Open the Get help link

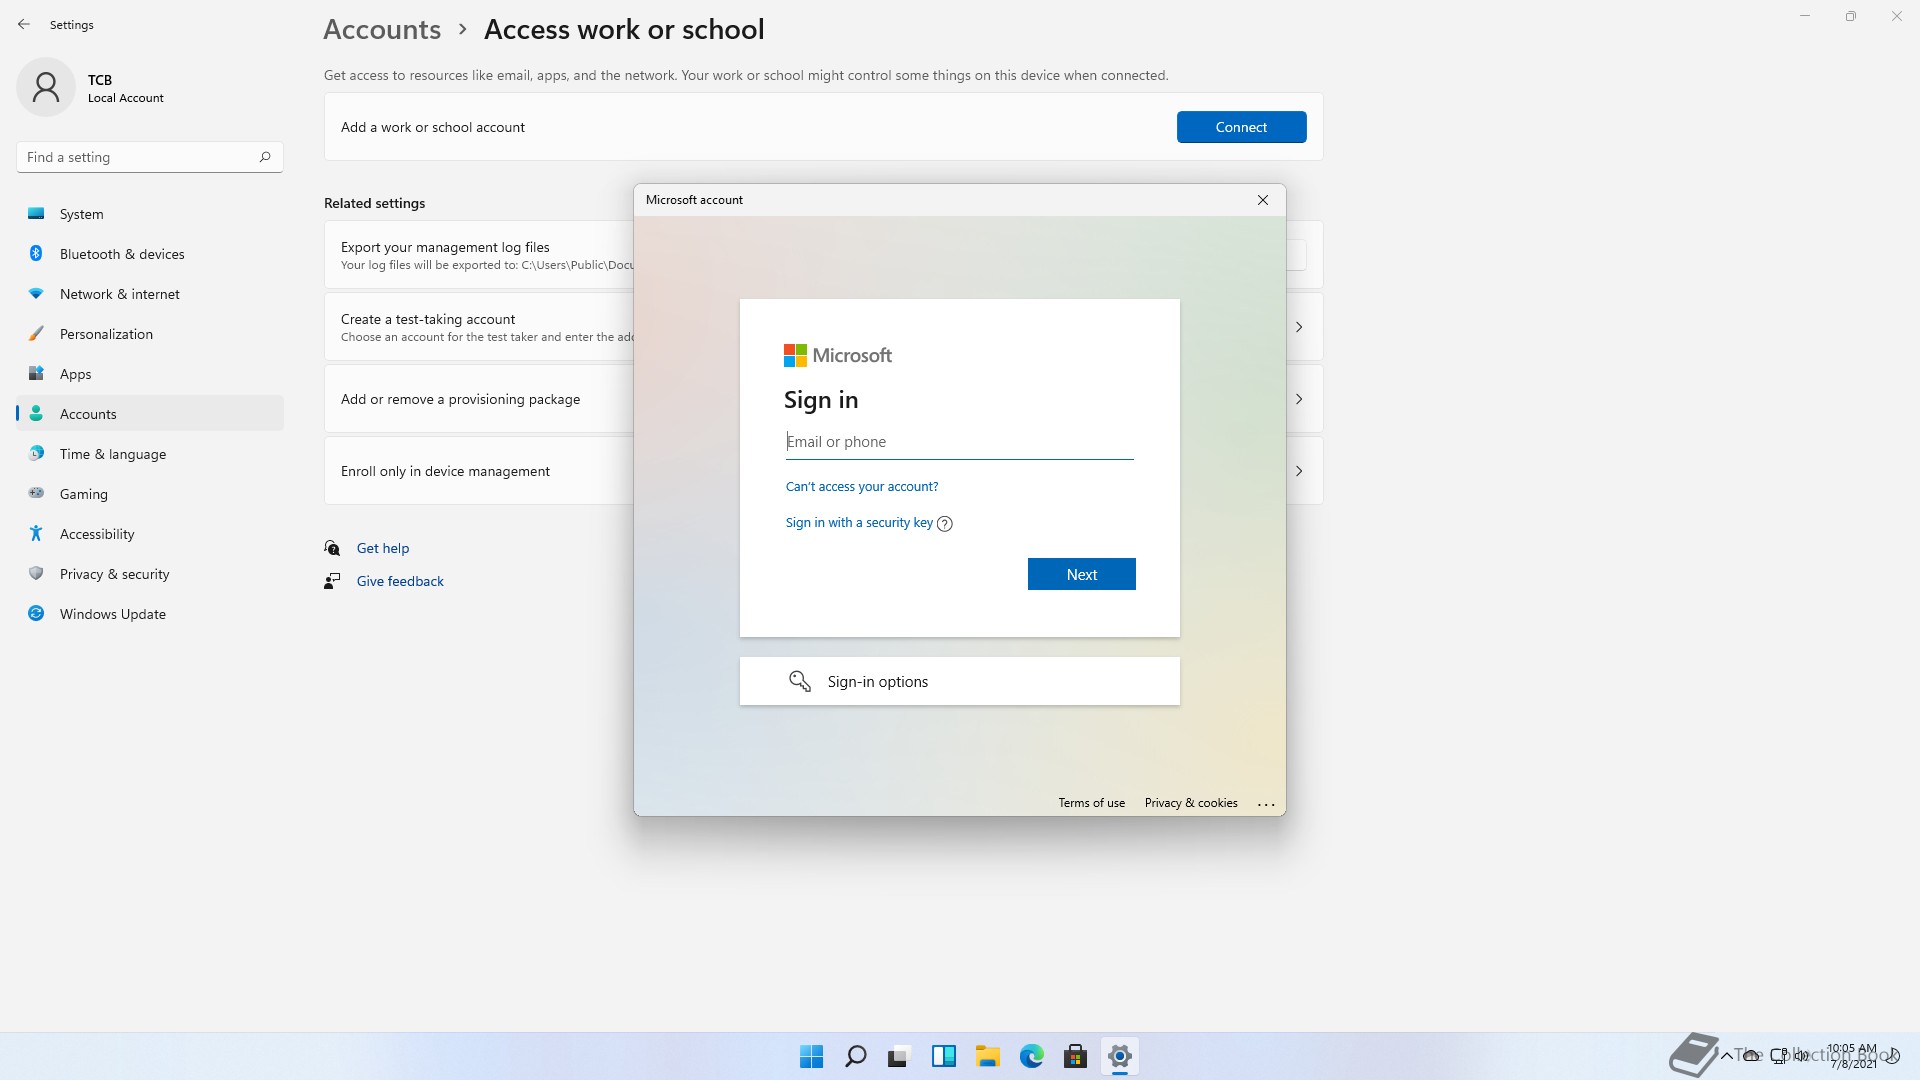pyautogui.click(x=383, y=548)
